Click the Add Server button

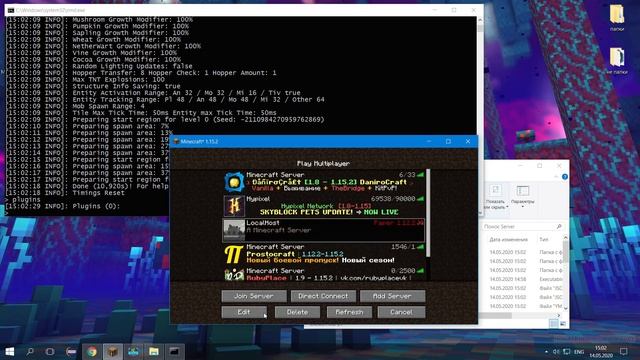(x=392, y=296)
